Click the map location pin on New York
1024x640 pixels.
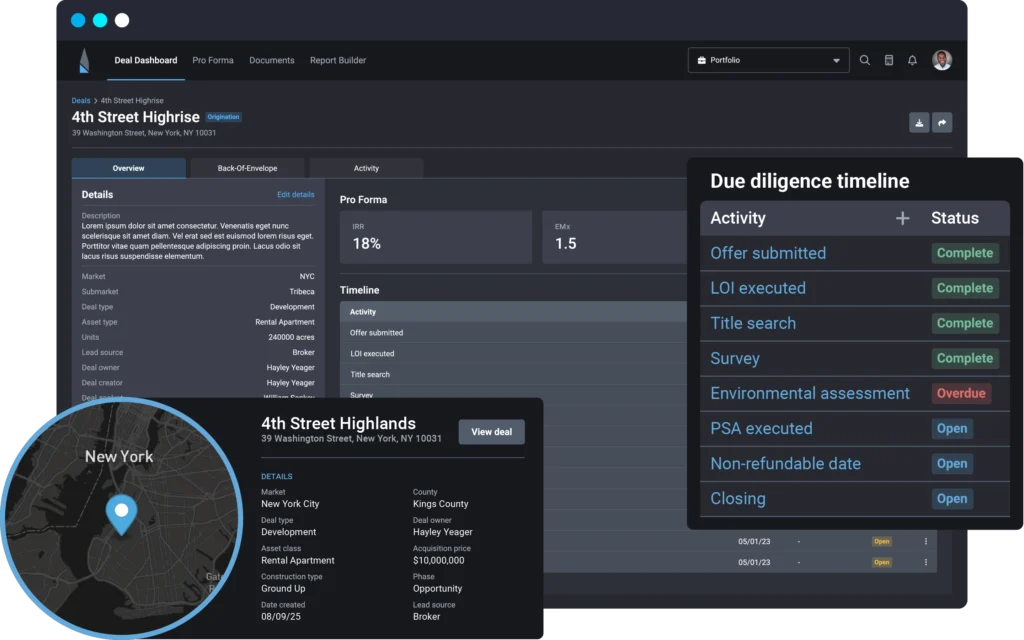(x=121, y=513)
